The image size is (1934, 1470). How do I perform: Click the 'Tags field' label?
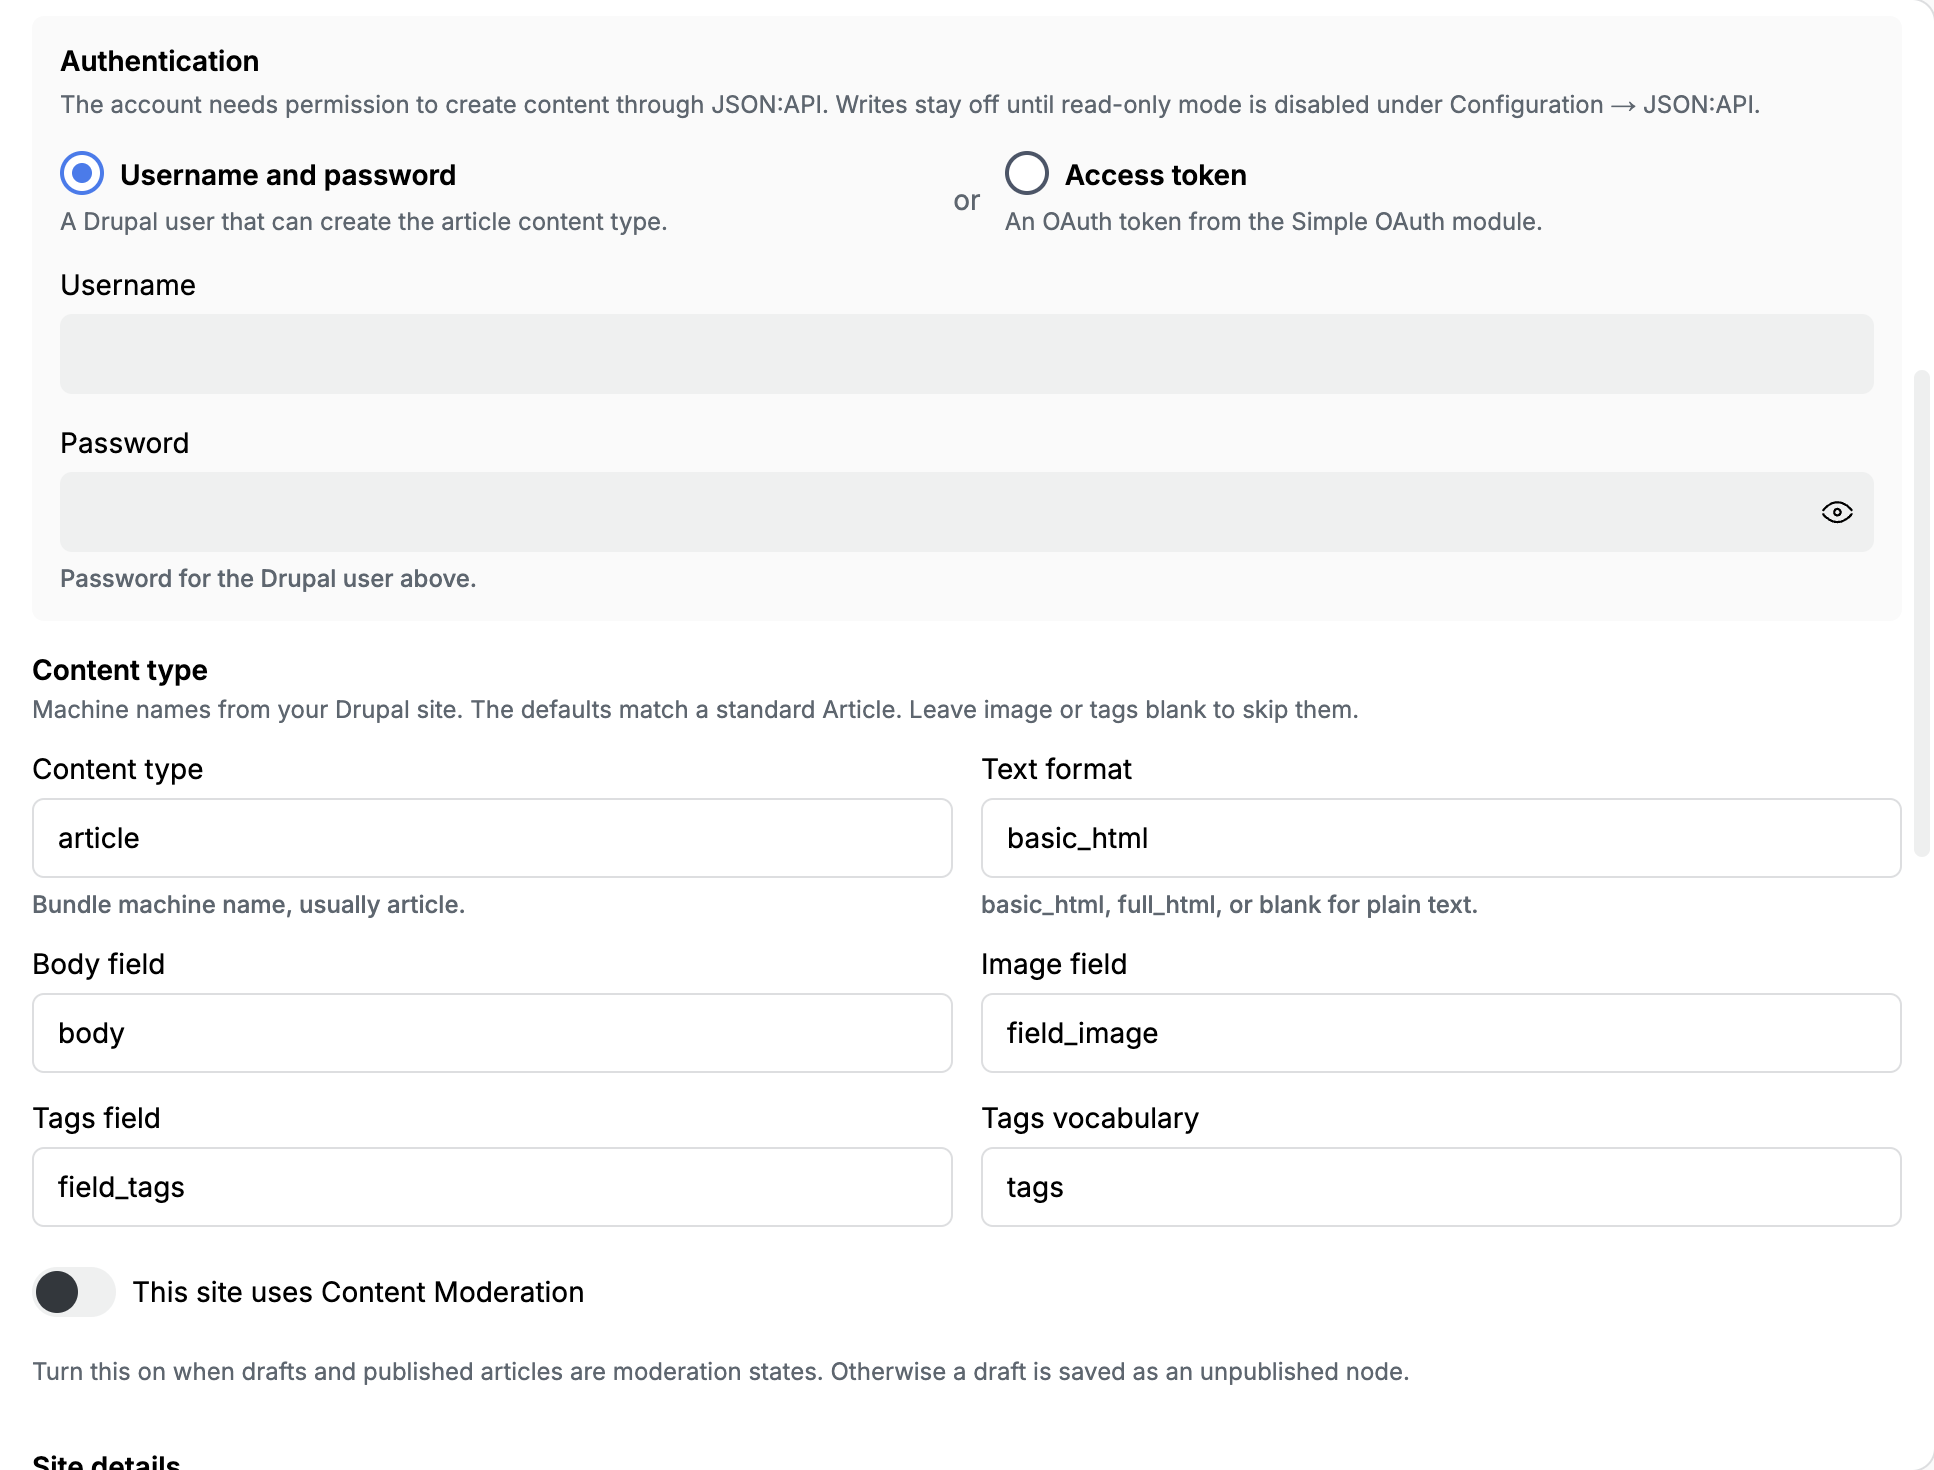(96, 1118)
